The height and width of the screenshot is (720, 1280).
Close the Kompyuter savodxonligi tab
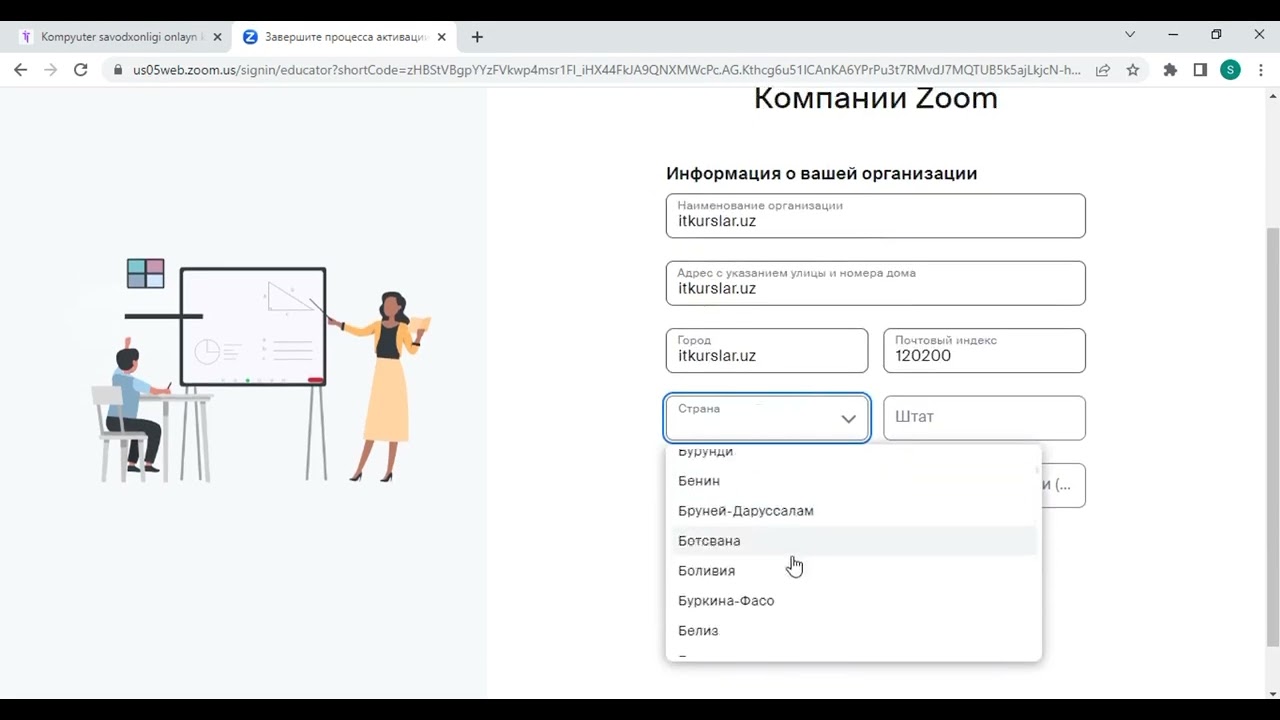pos(217,37)
